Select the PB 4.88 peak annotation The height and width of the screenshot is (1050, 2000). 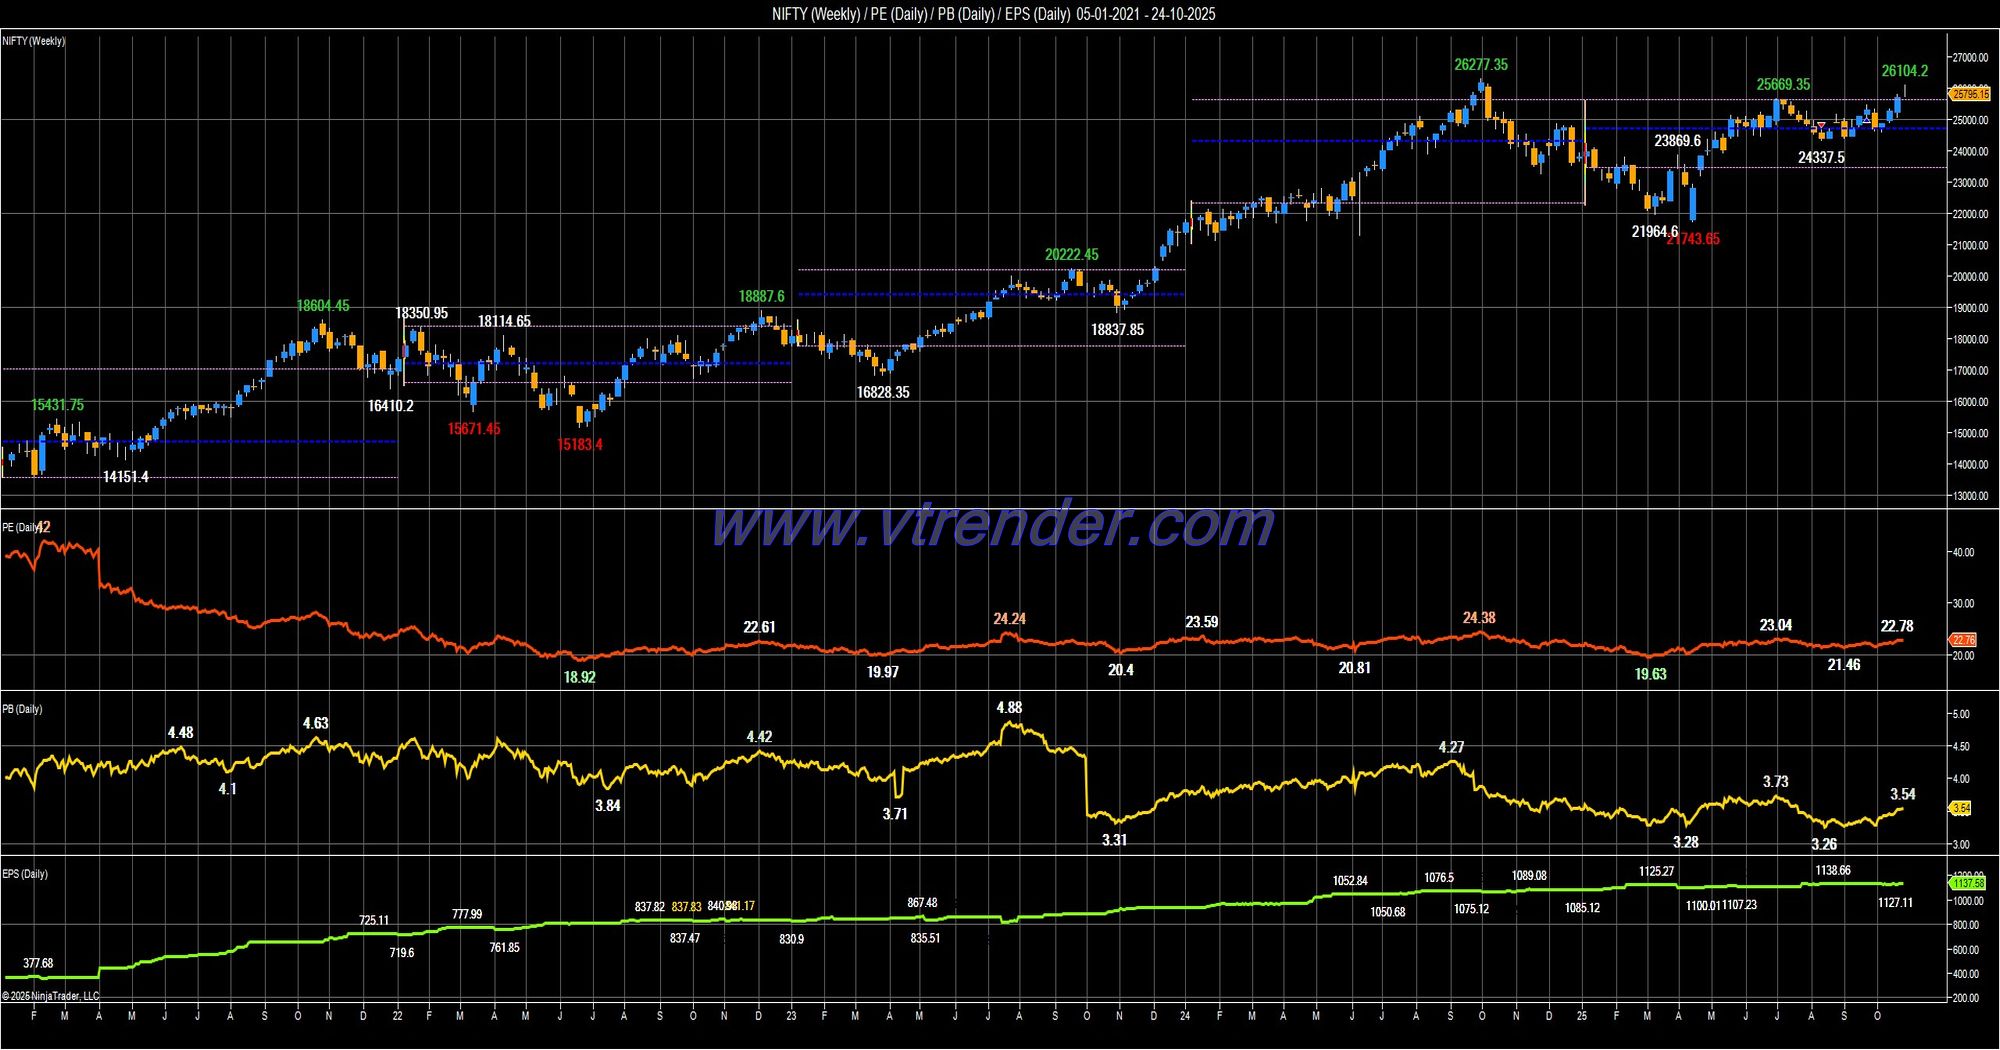(1009, 708)
